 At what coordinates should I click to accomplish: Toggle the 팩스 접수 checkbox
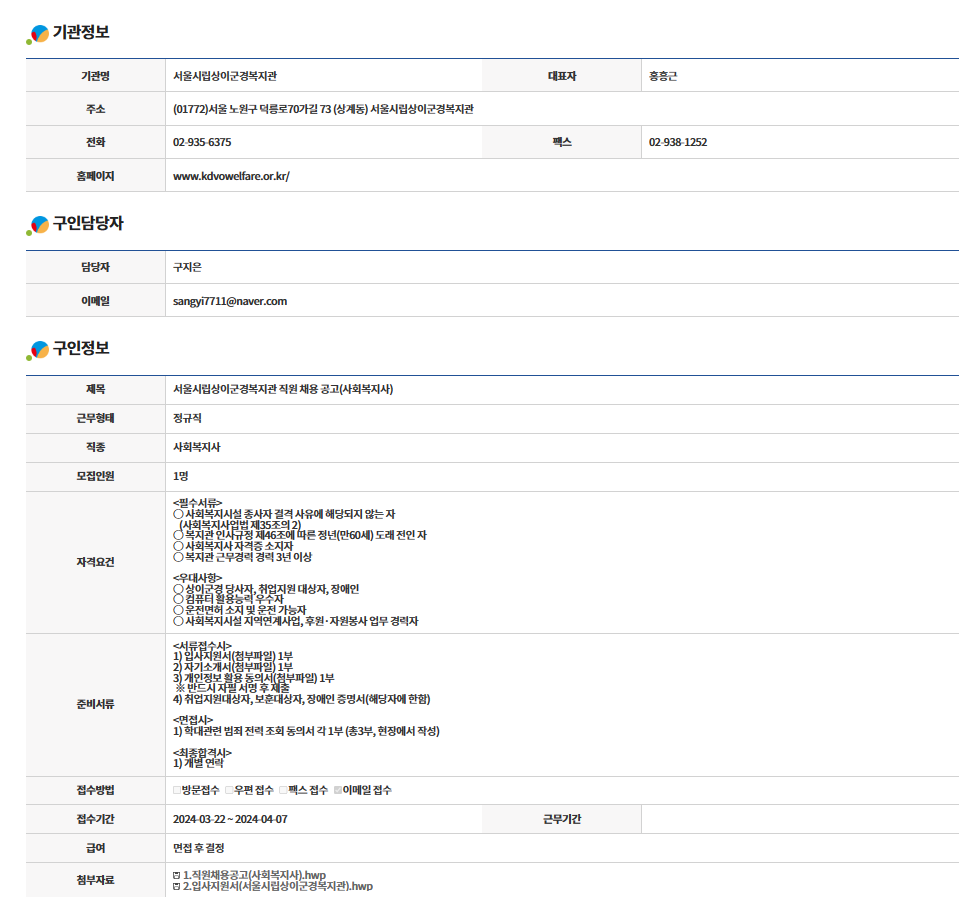tap(283, 790)
